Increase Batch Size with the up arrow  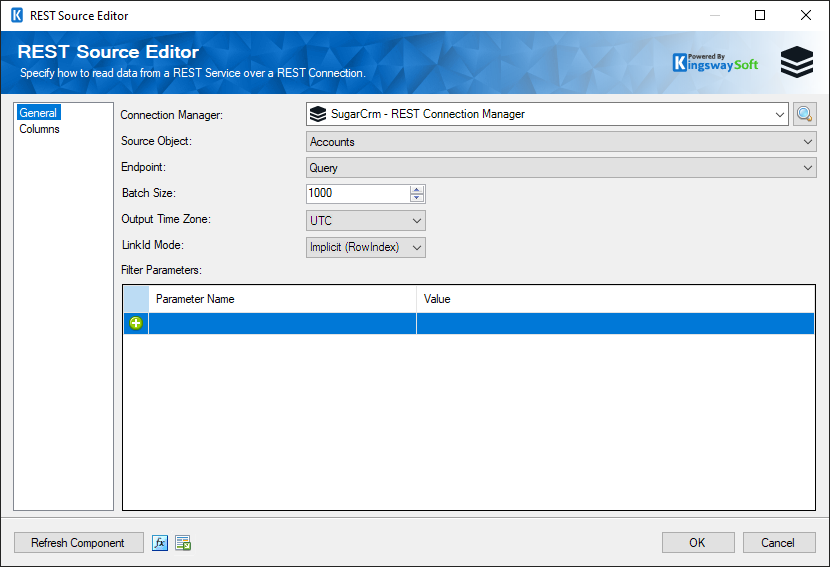point(417,190)
